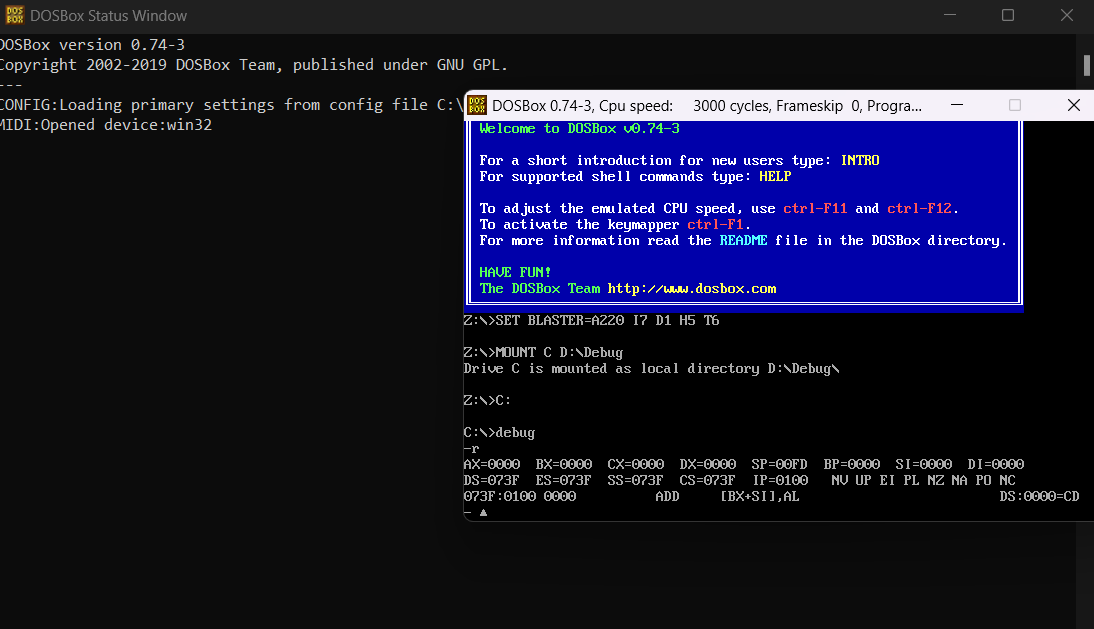
Task: Click the red ctrl-F12 shortcut text
Action: tap(919, 208)
